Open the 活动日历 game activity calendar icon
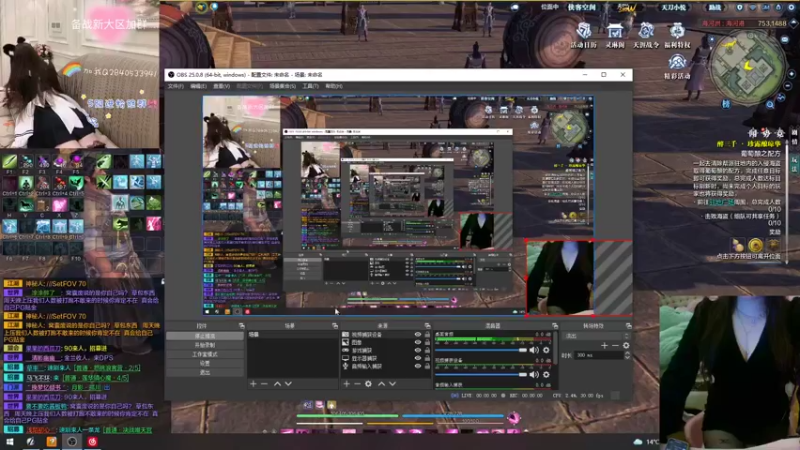 583,35
